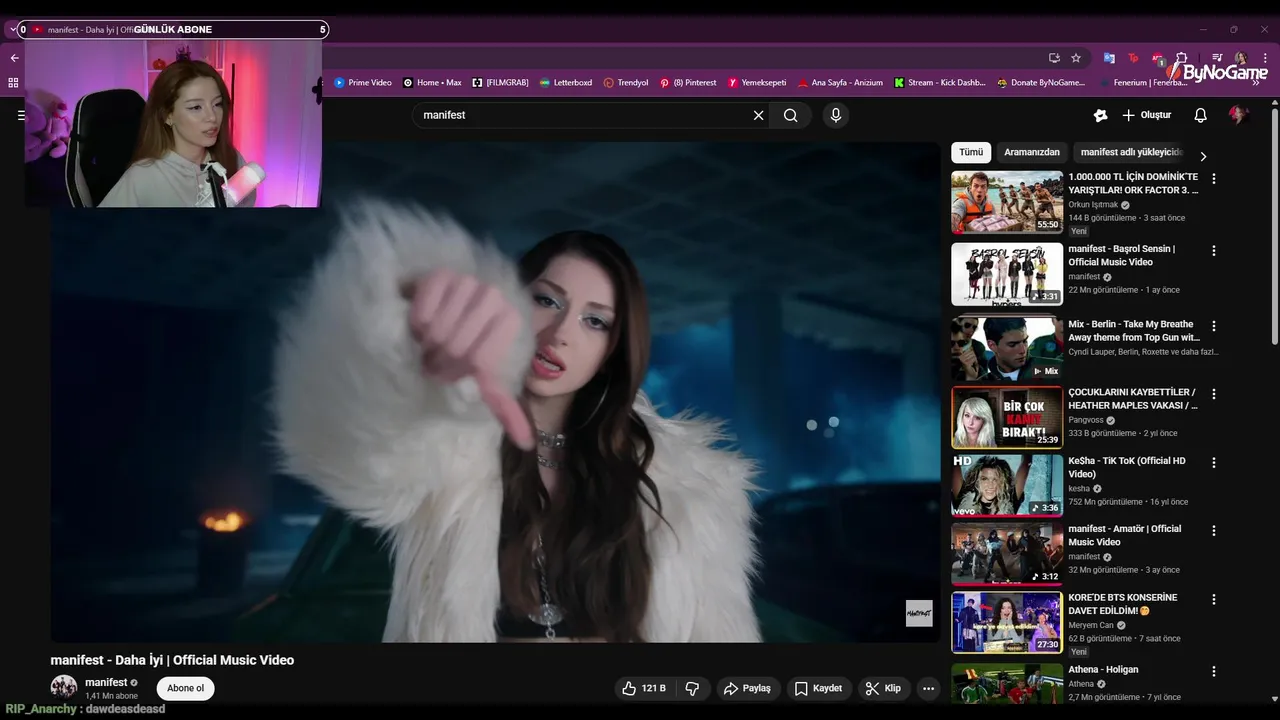The width and height of the screenshot is (1280, 720).
Task: Open FILMGRAB bookmark
Action: (x=500, y=83)
